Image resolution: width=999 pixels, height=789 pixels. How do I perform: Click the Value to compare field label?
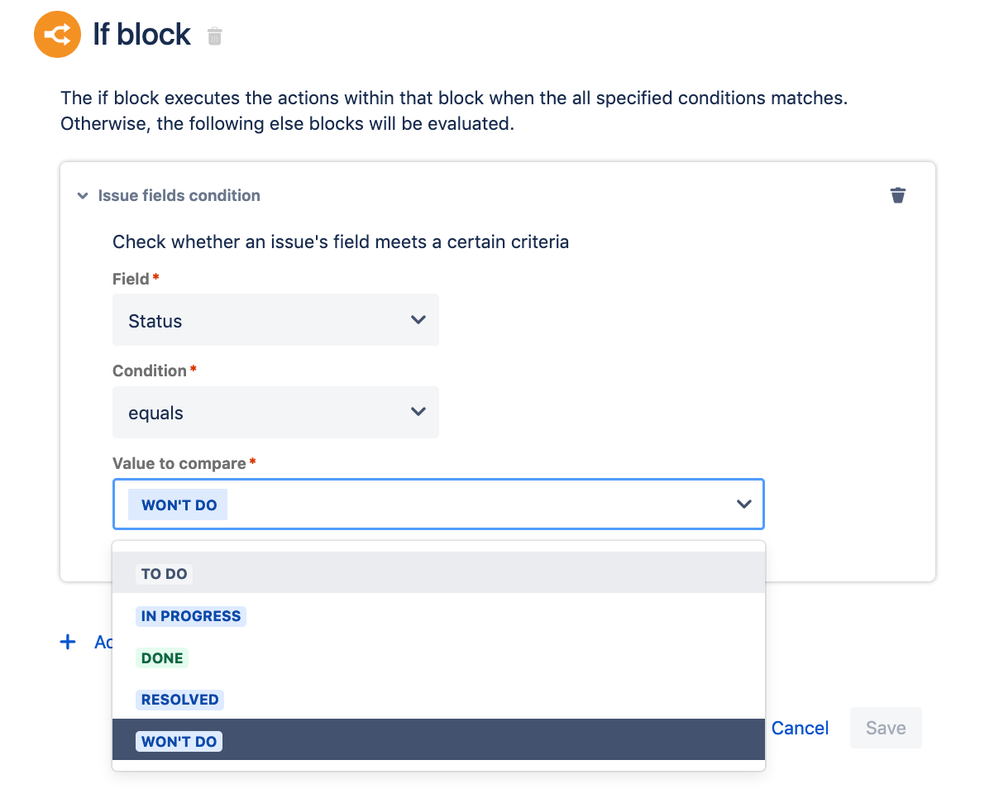click(x=179, y=463)
